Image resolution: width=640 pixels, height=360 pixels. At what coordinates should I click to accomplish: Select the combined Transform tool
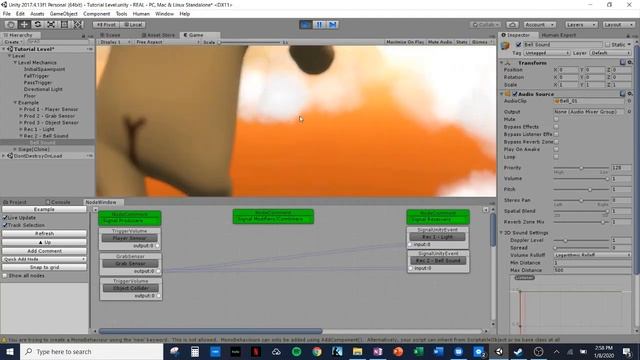(78, 24)
